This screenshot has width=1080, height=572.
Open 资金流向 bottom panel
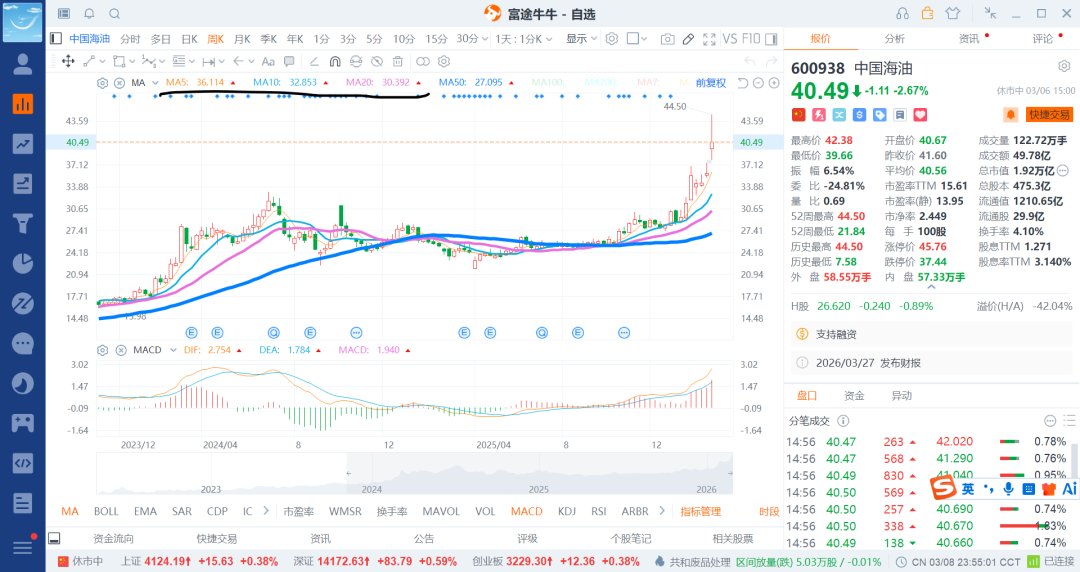(114, 538)
